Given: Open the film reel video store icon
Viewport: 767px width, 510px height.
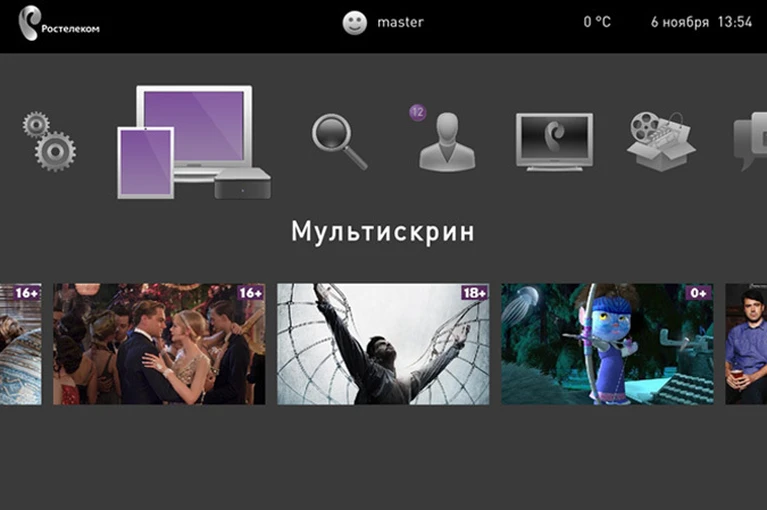Looking at the screenshot, I should pyautogui.click(x=661, y=141).
